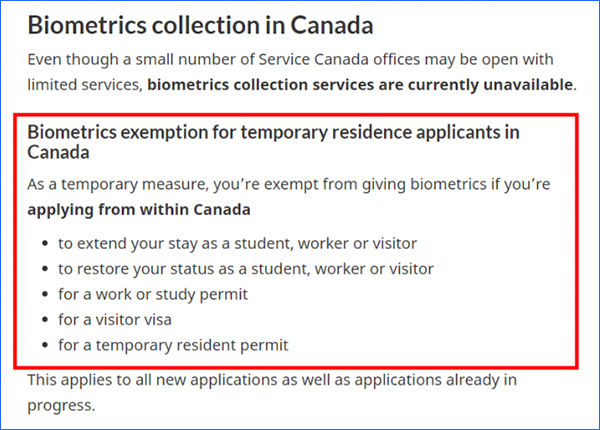This screenshot has width=600, height=430.
Task: Select the bold phrase applying from within Canada
Action: coord(139,210)
